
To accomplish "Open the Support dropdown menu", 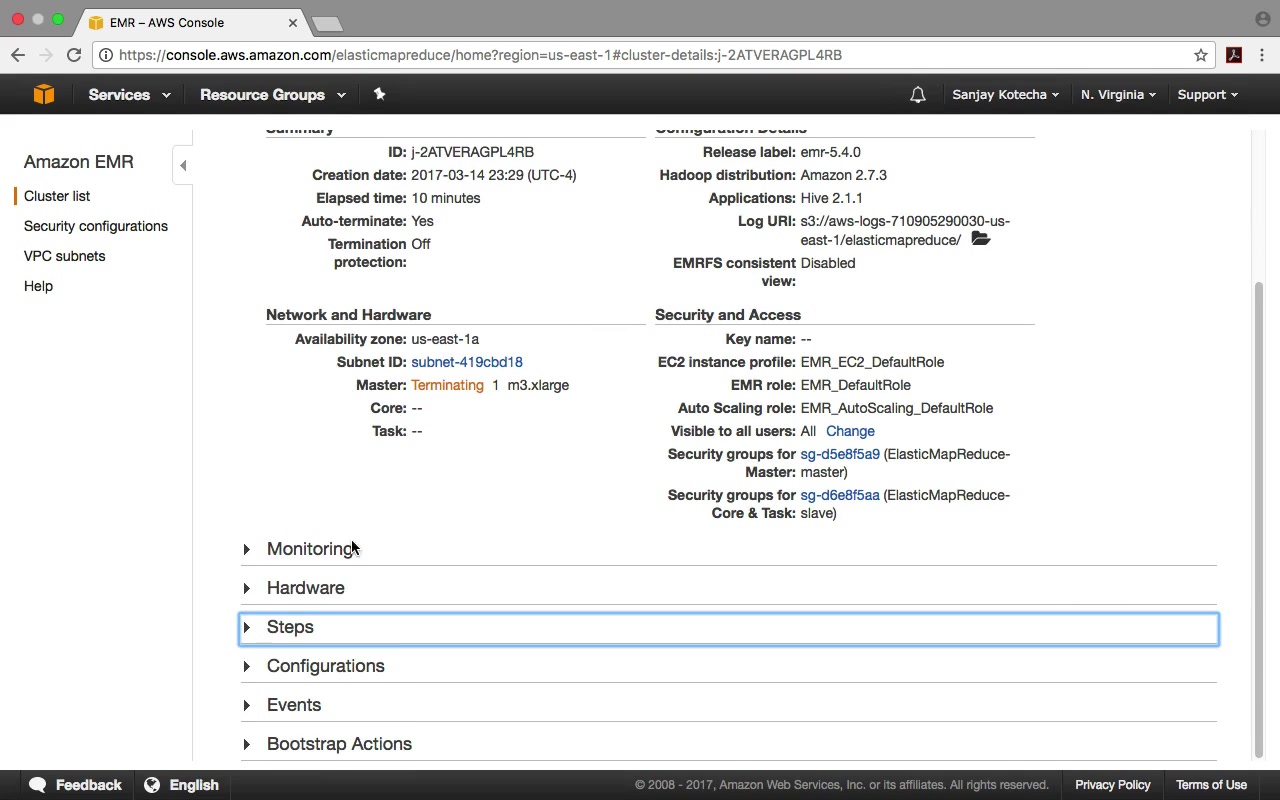I will click(1207, 95).
